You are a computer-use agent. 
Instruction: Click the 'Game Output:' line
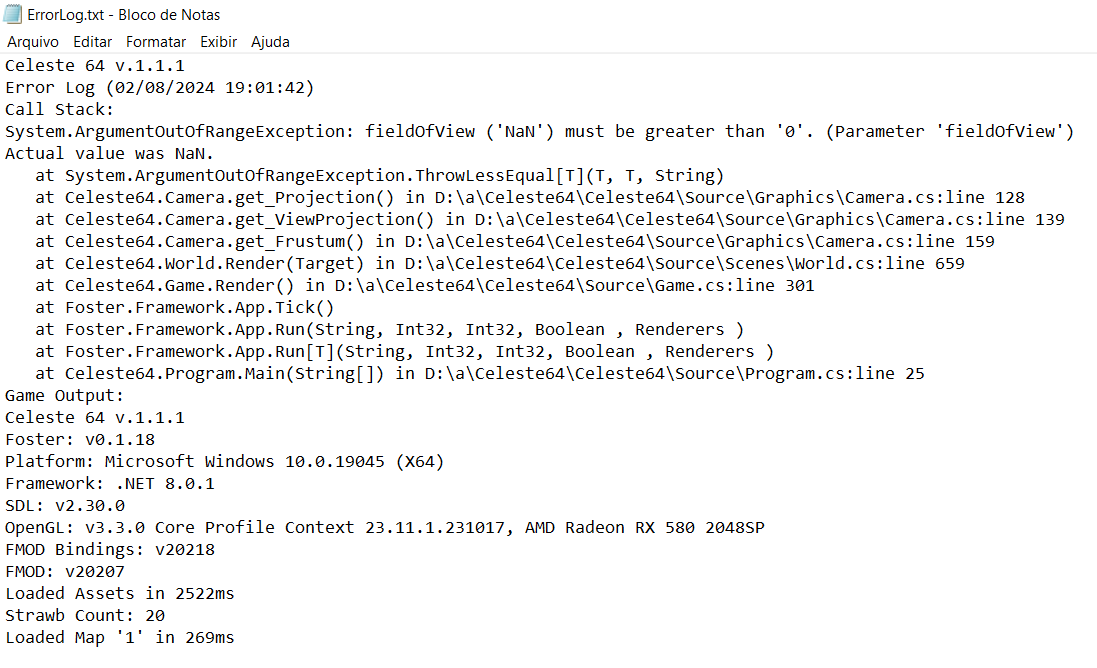(x=64, y=396)
